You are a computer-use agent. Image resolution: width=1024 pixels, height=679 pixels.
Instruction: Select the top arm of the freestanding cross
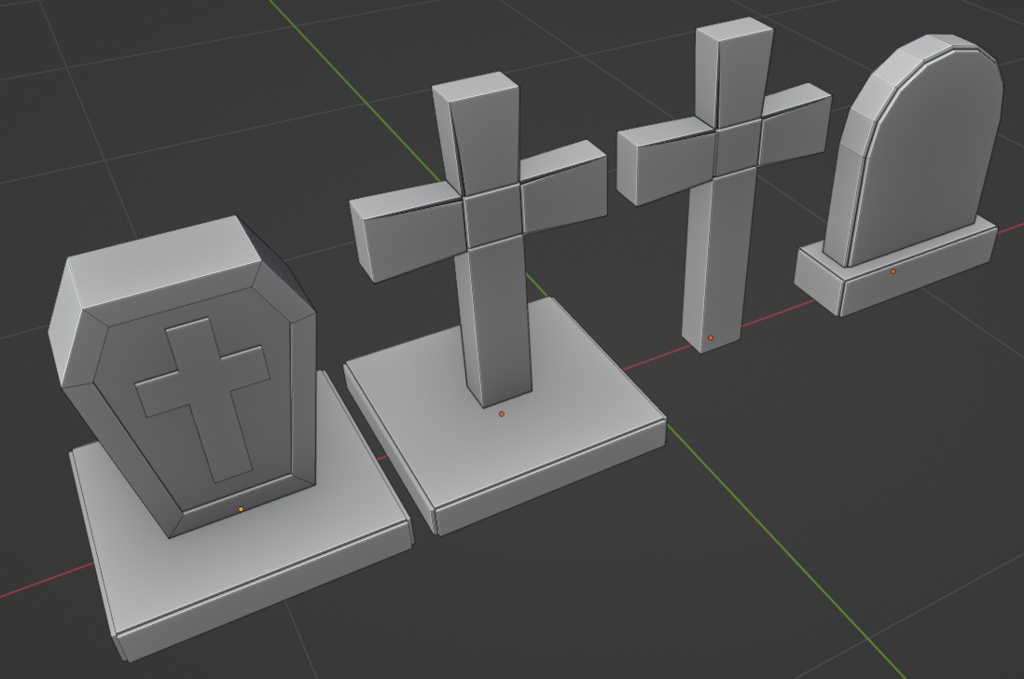tap(736, 75)
